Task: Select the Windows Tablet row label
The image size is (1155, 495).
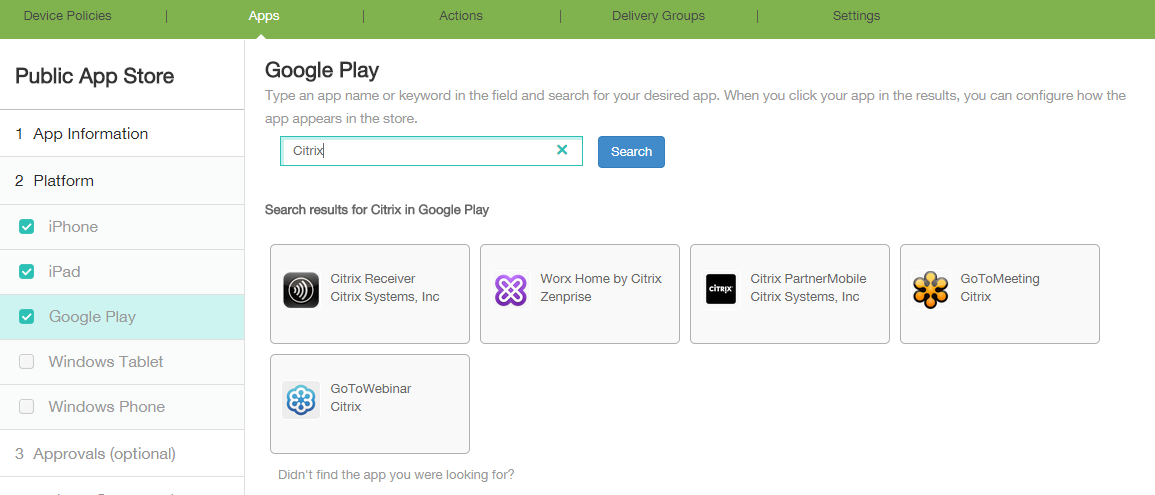Action: 106,362
